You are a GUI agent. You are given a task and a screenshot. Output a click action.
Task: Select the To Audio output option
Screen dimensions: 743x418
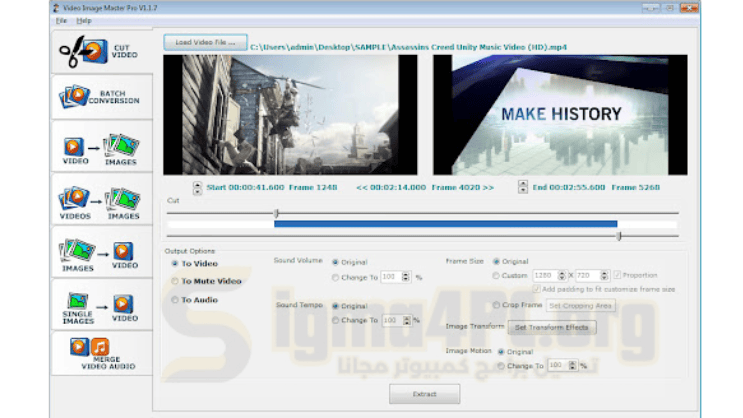[175, 299]
